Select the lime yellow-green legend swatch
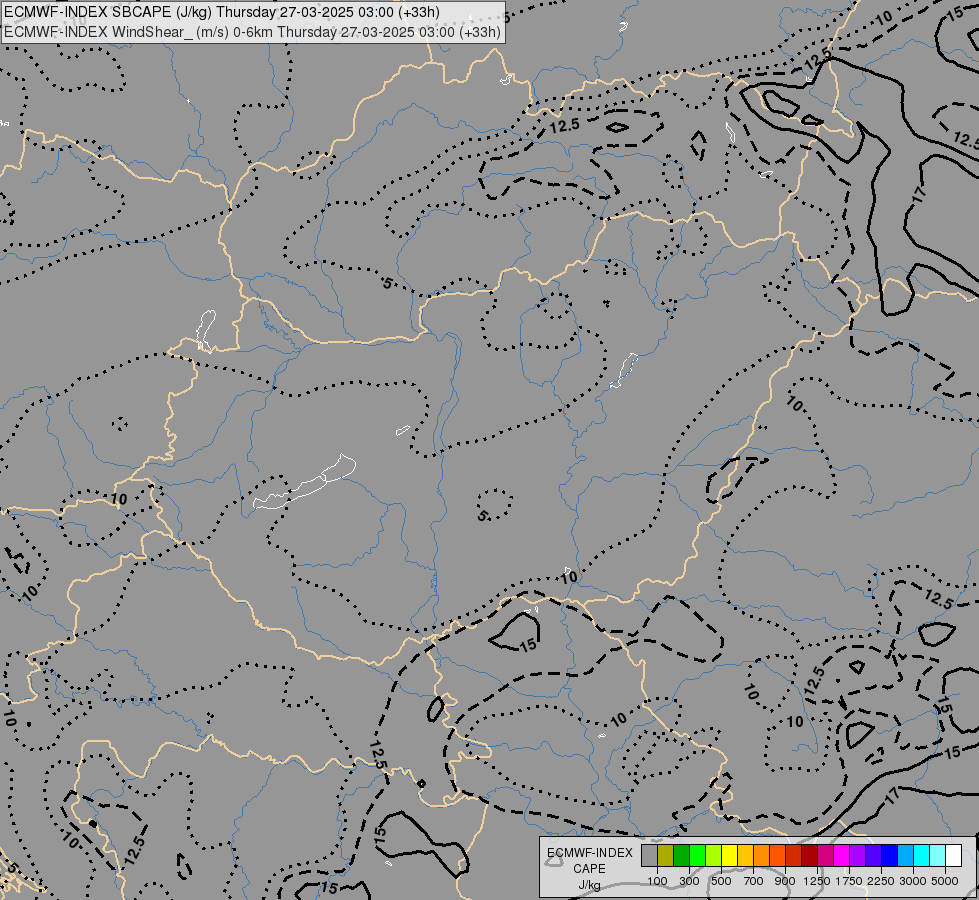The width and height of the screenshot is (979, 900). click(x=714, y=856)
